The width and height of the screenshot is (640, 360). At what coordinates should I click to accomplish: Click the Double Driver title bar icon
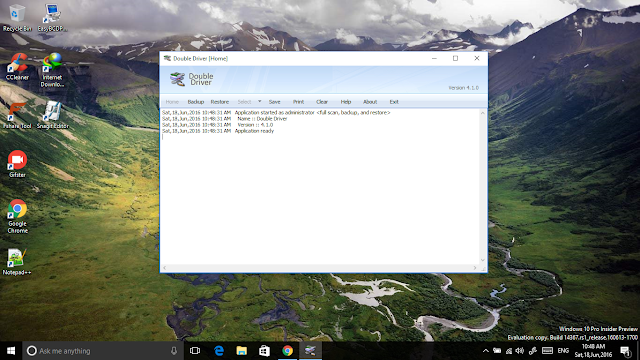(x=167, y=58)
